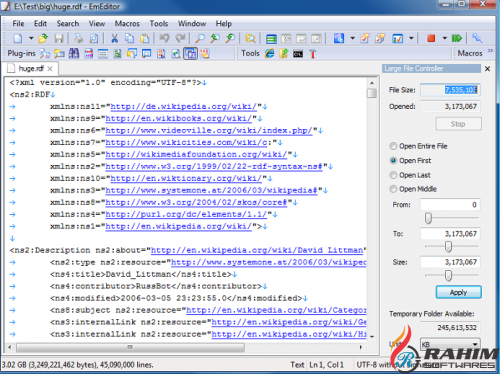This screenshot has width=500, height=374.
Task: Click the Copy icon
Action: click(x=129, y=38)
